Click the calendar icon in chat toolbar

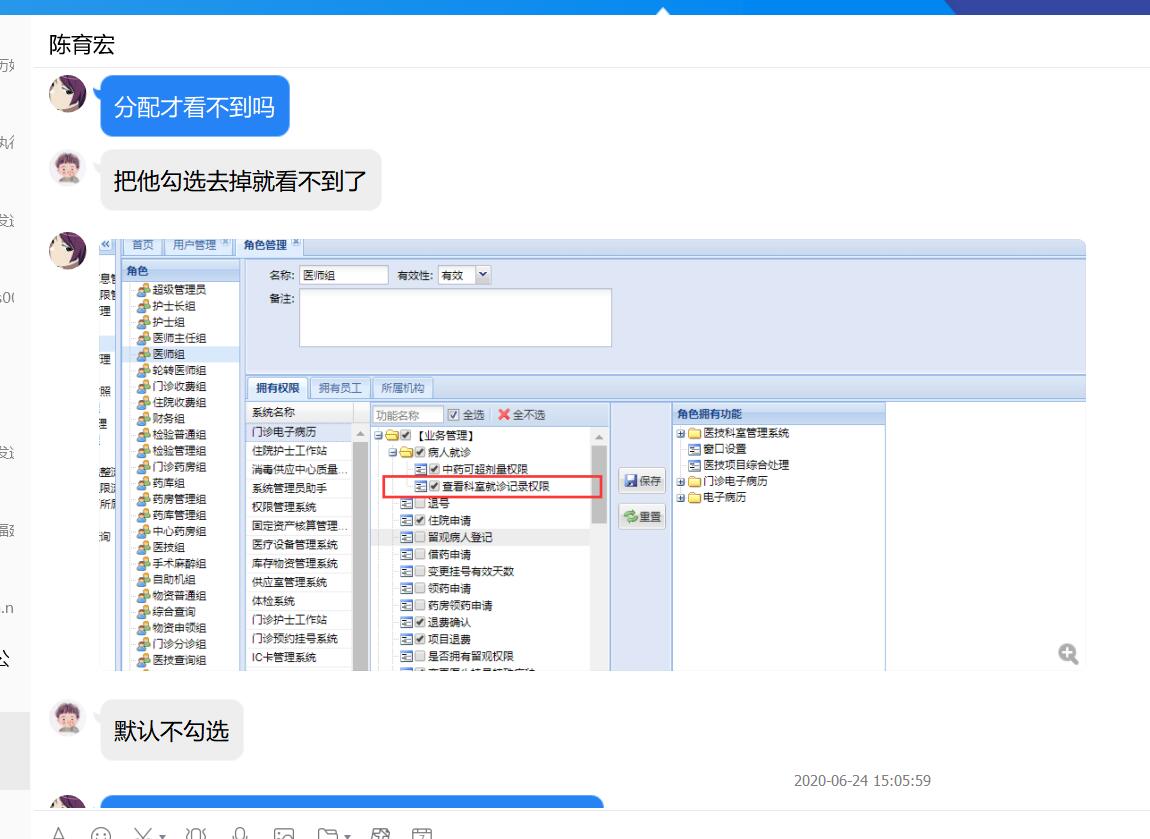422,834
